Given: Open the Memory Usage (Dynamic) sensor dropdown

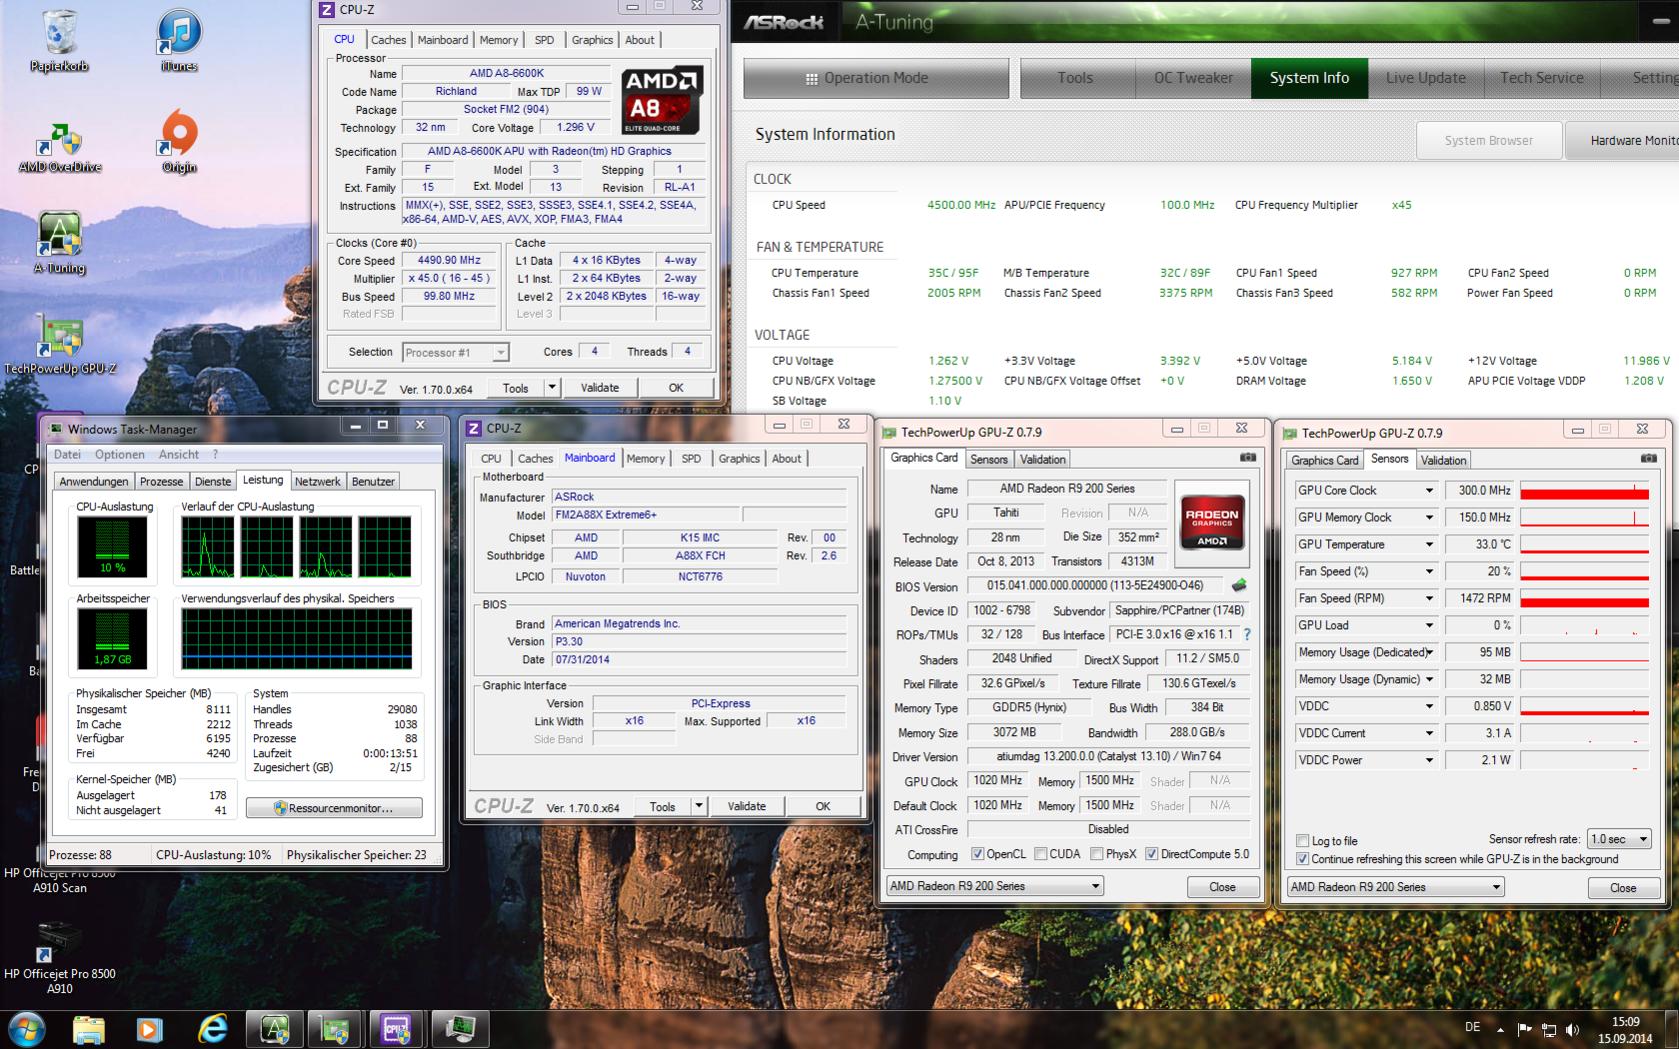Looking at the screenshot, I should point(1429,679).
